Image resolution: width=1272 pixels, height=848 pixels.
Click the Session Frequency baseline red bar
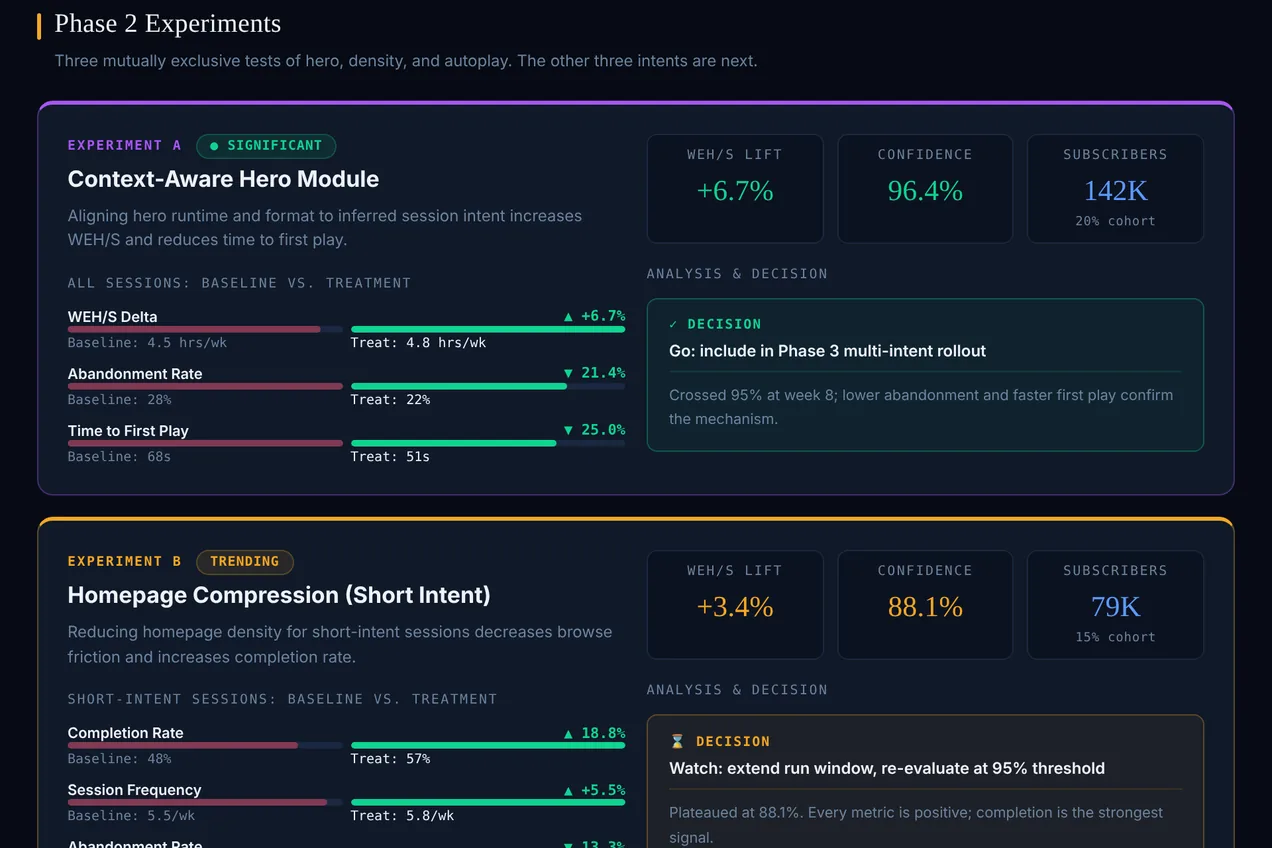tap(197, 802)
